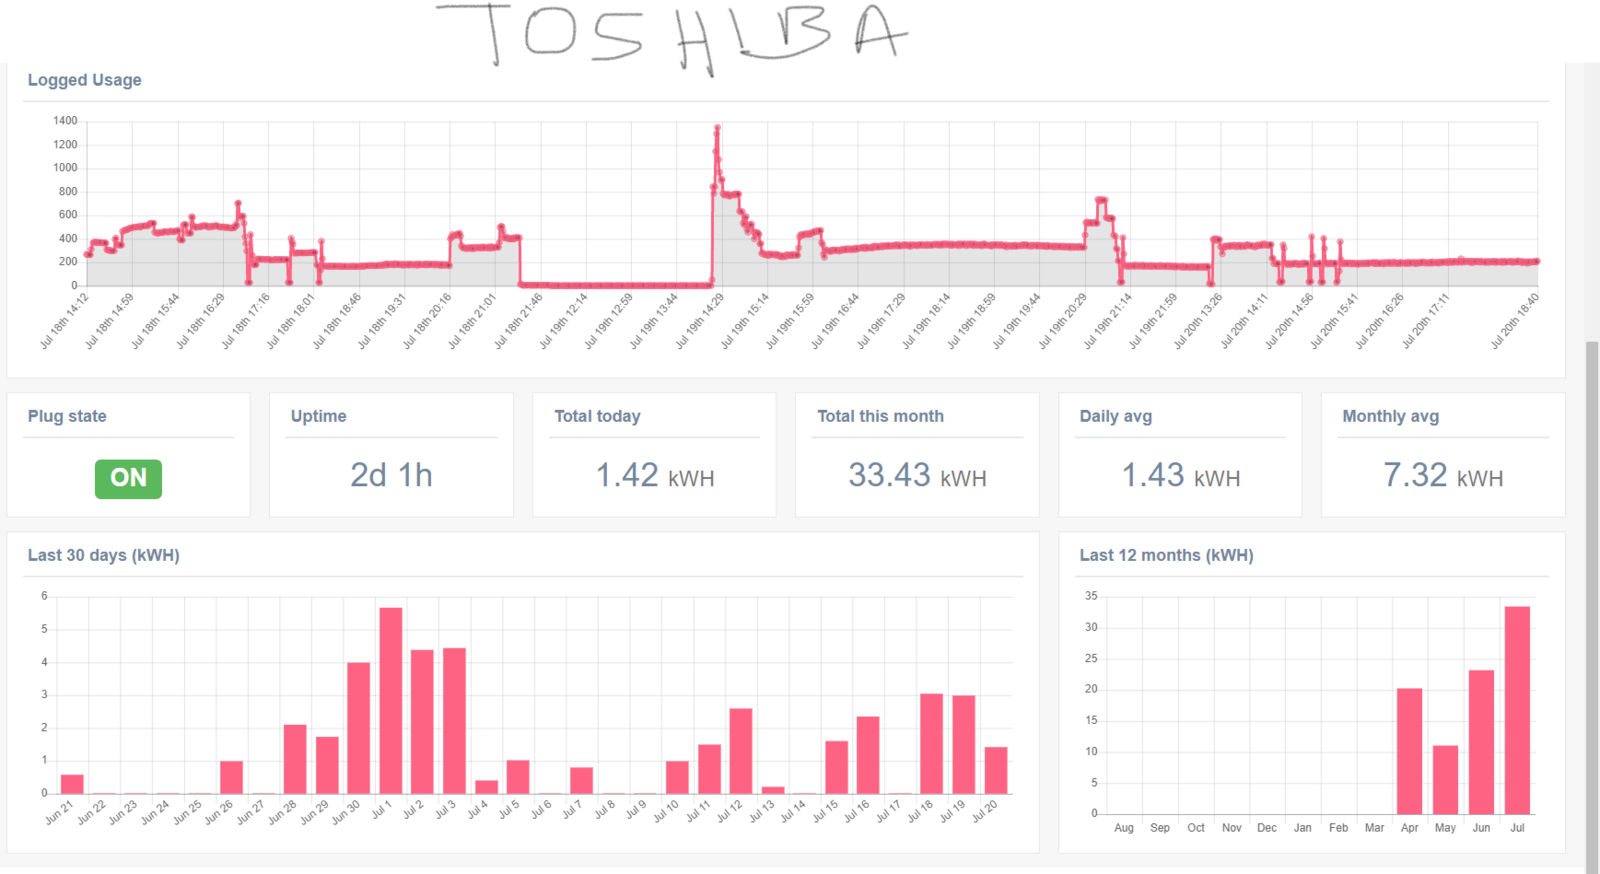1600x874 pixels.
Task: Click the 'Last 12 months (kWH)' heading
Action: [1166, 555]
